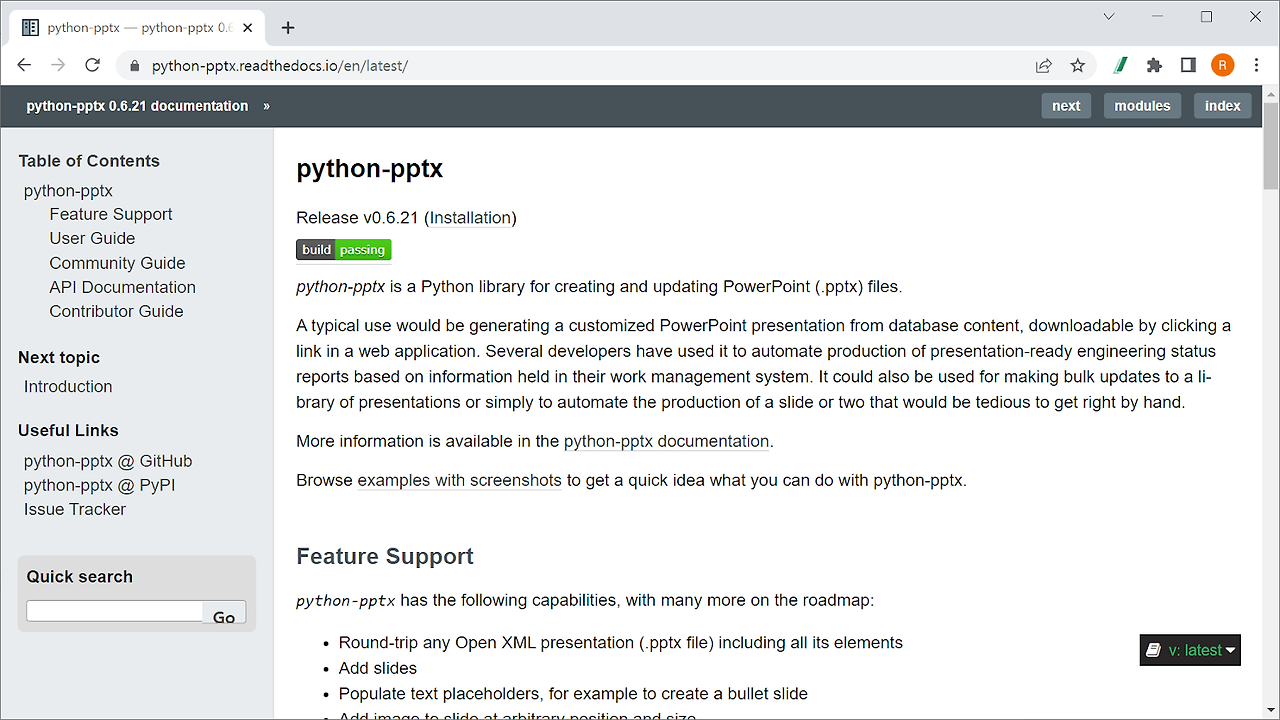
Task: Click the browser forward arrow
Action: coord(58,65)
